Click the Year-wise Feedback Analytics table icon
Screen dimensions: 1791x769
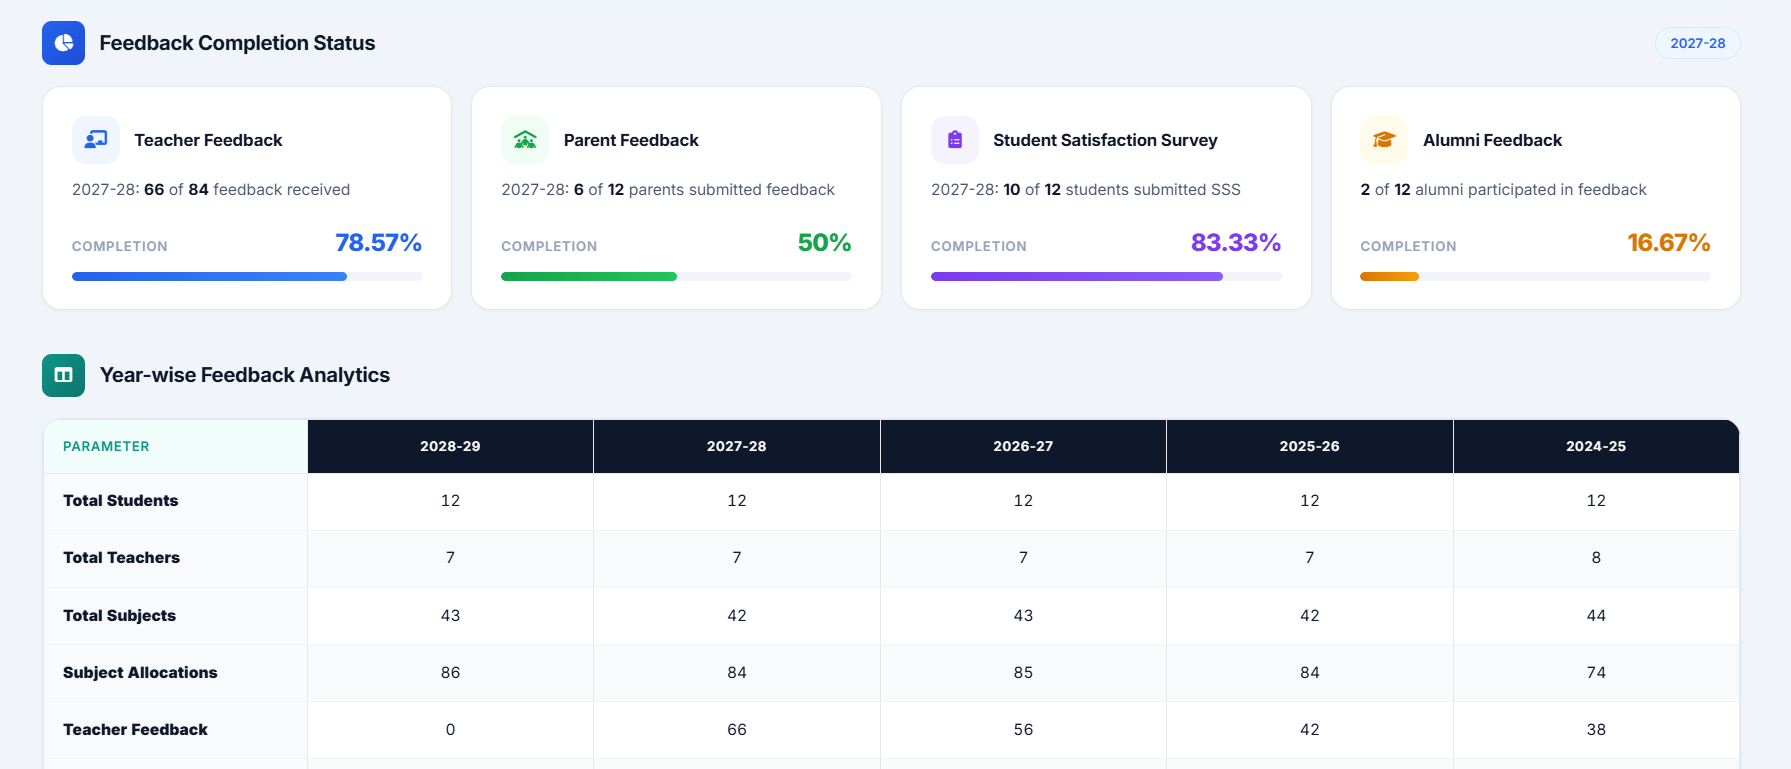[63, 375]
